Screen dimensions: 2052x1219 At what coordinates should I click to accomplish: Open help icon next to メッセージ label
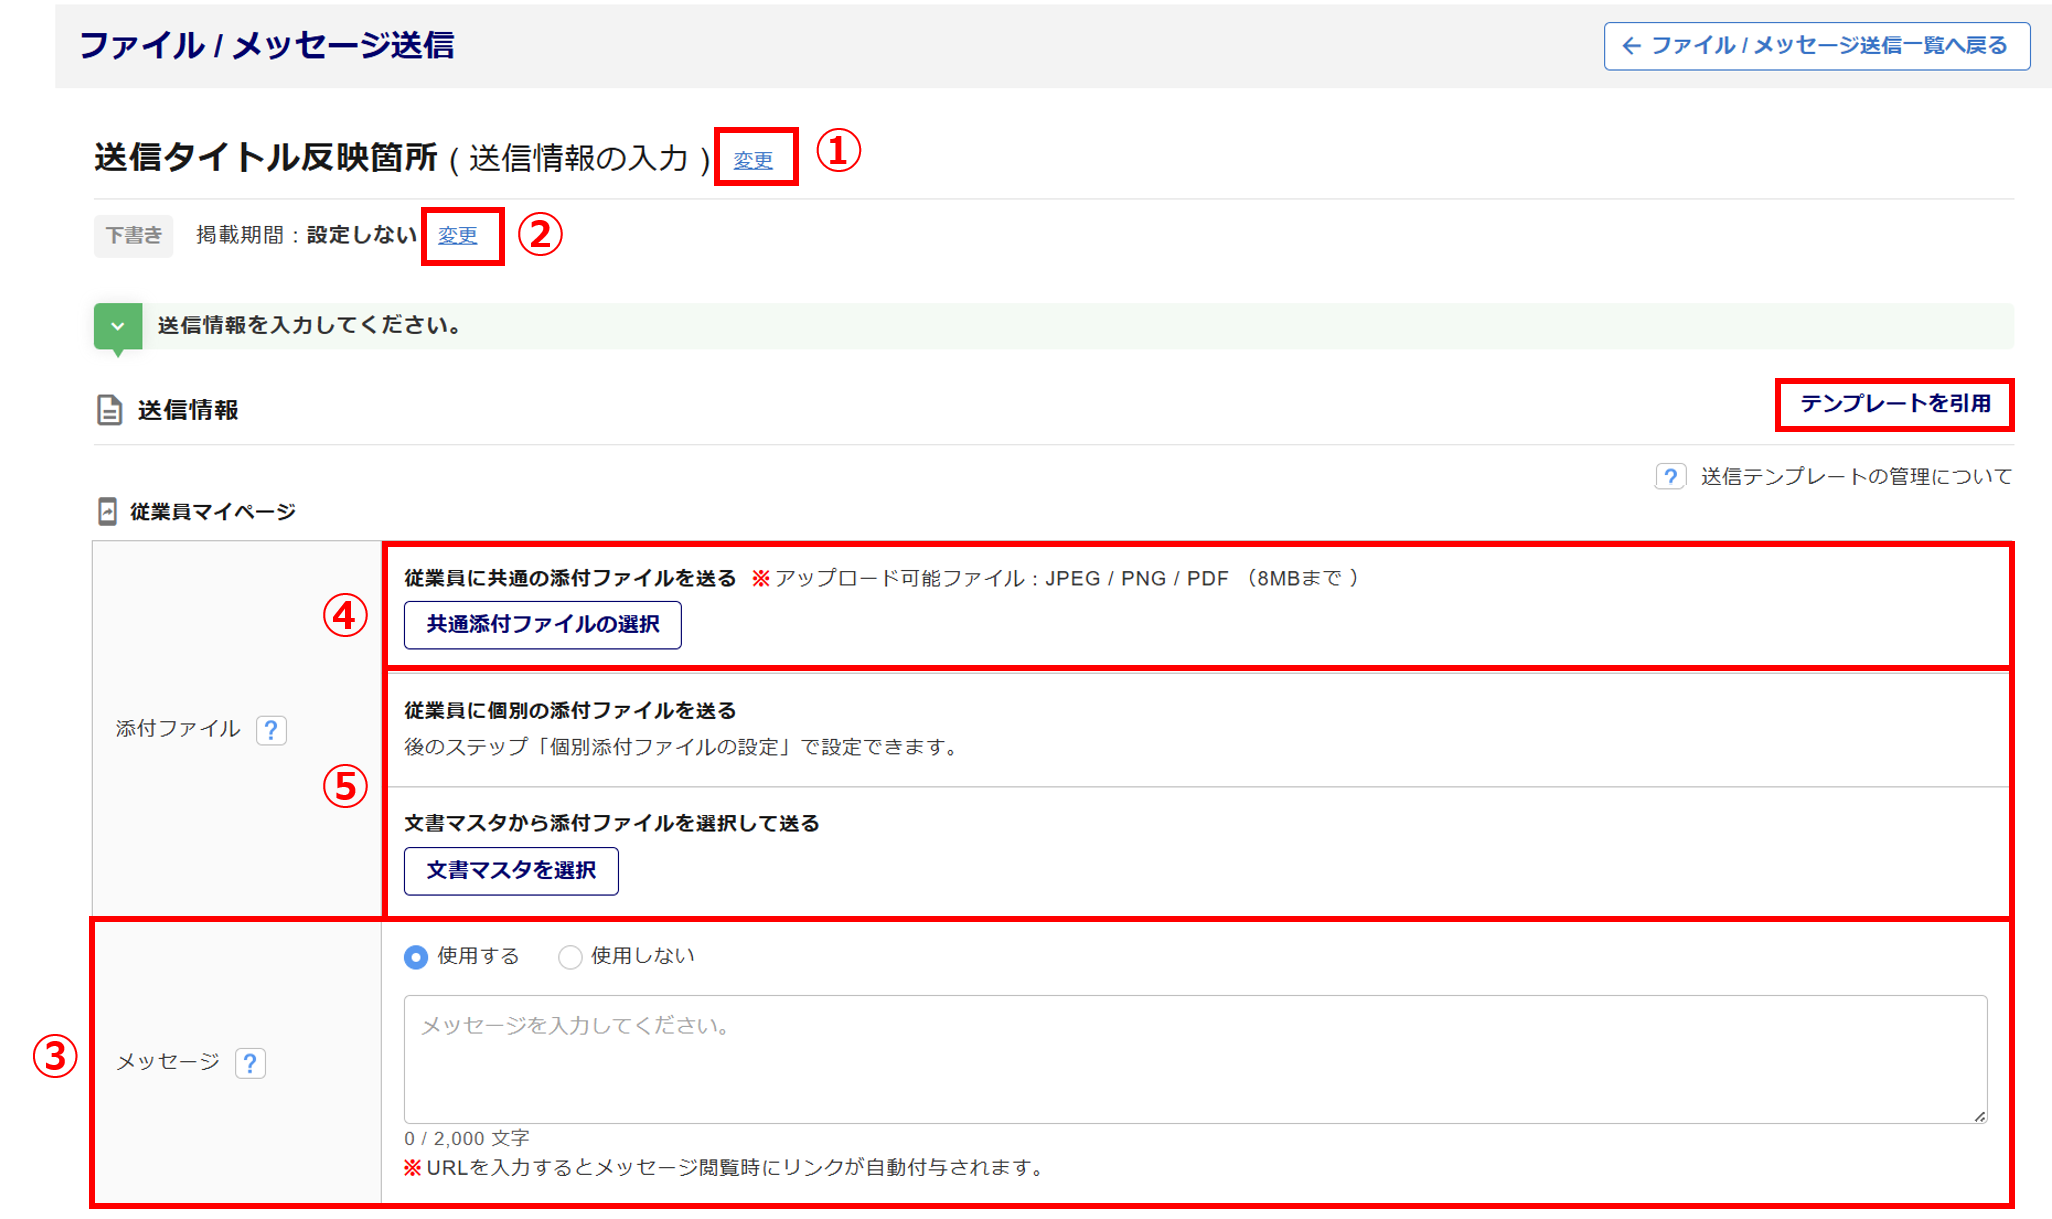click(250, 1063)
